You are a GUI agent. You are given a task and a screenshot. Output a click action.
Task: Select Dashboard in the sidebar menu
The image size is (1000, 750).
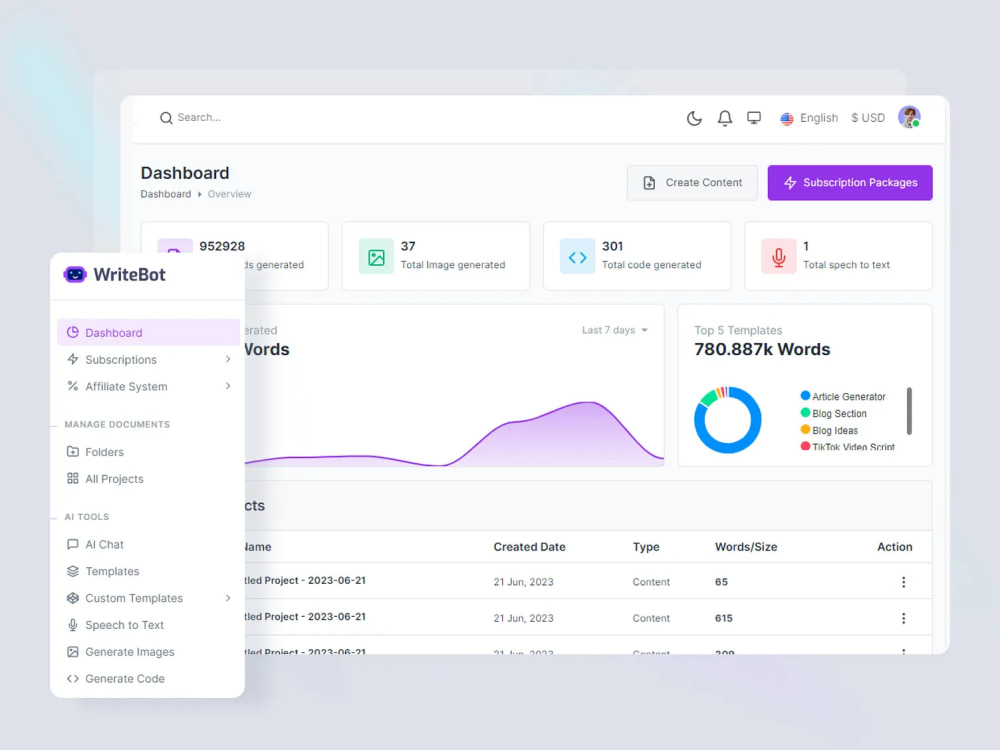[x=149, y=332]
